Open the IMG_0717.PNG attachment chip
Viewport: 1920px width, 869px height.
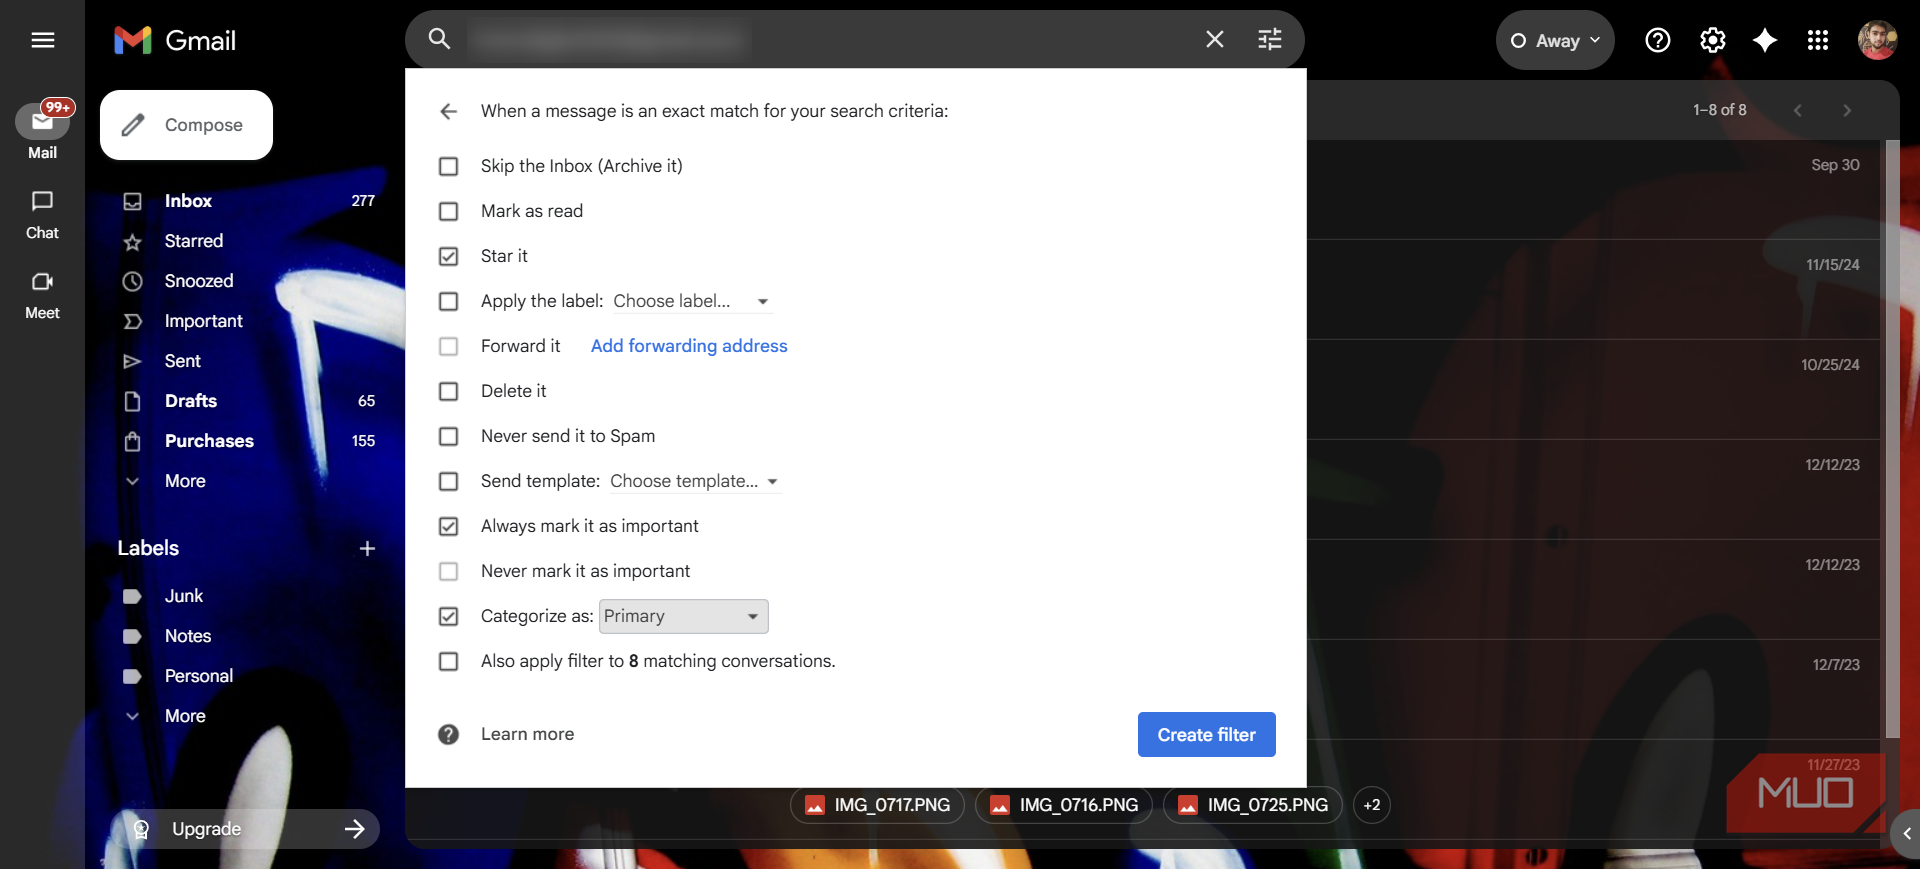[877, 805]
